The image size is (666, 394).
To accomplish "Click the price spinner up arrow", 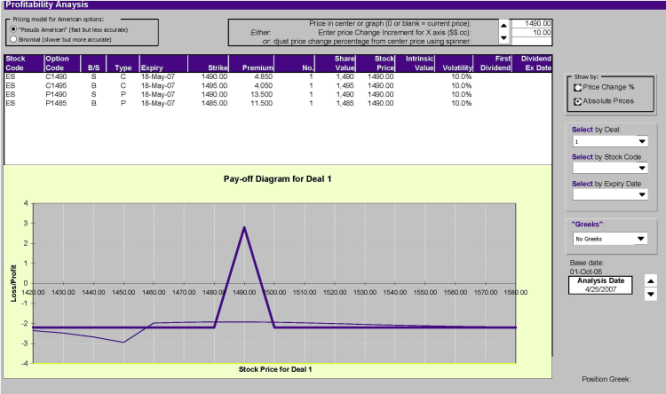I will point(504,25).
